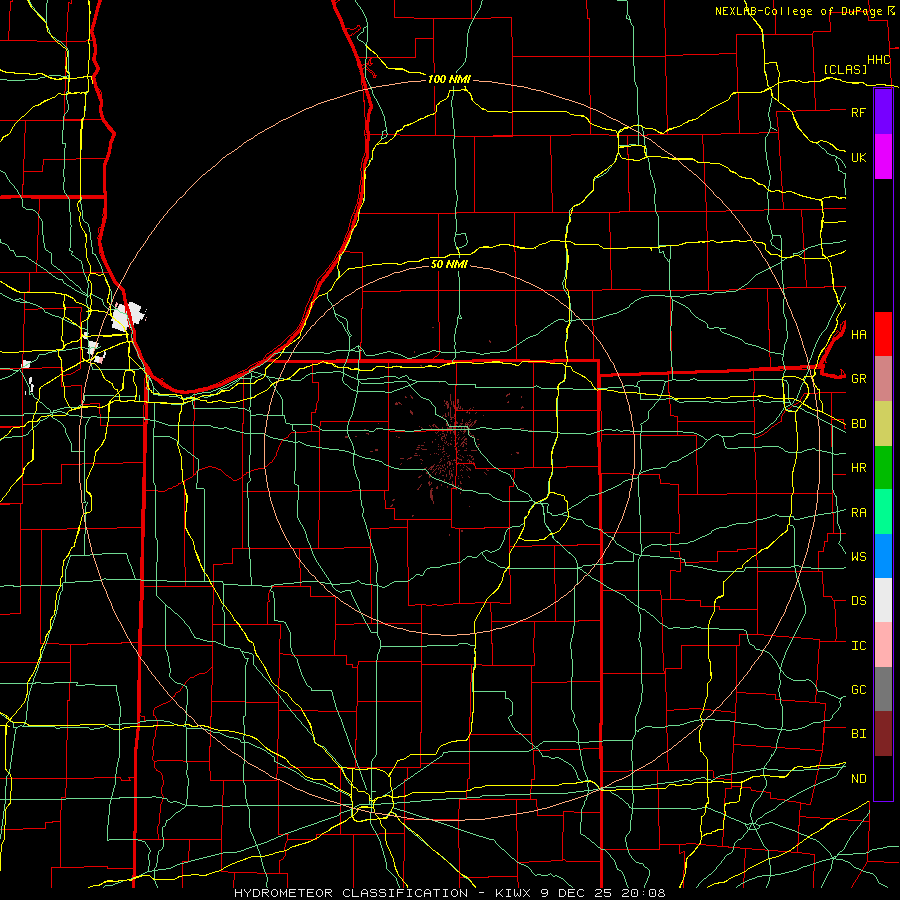Screen dimensions: 900x900
Task: Click the HHC product code text
Action: click(878, 60)
